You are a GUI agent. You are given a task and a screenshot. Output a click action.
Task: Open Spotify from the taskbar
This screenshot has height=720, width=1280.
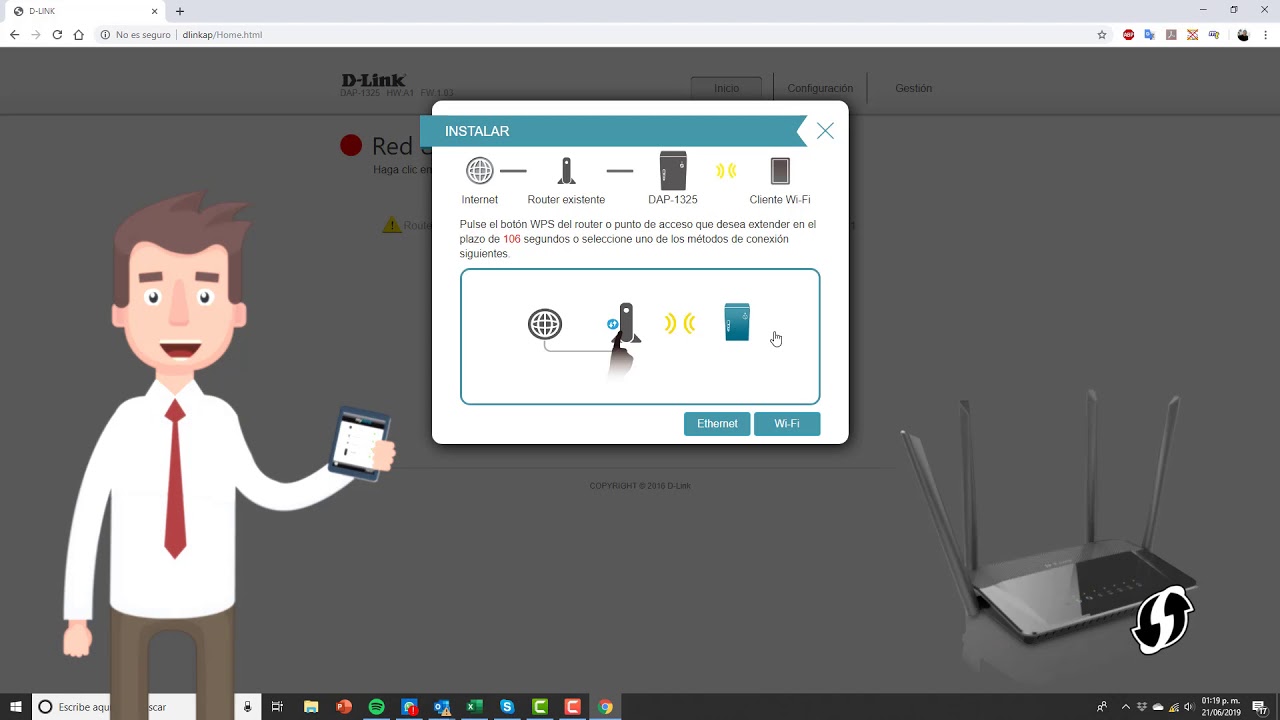coord(377,707)
